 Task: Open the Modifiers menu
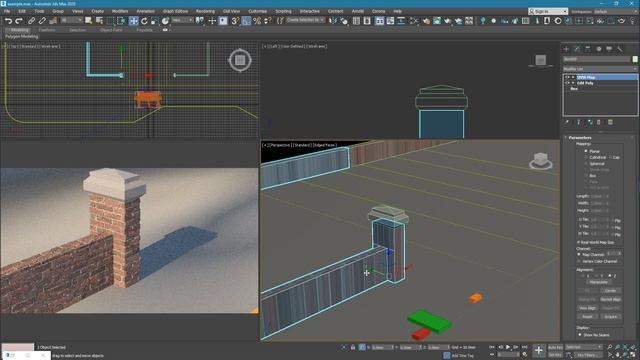(120, 11)
